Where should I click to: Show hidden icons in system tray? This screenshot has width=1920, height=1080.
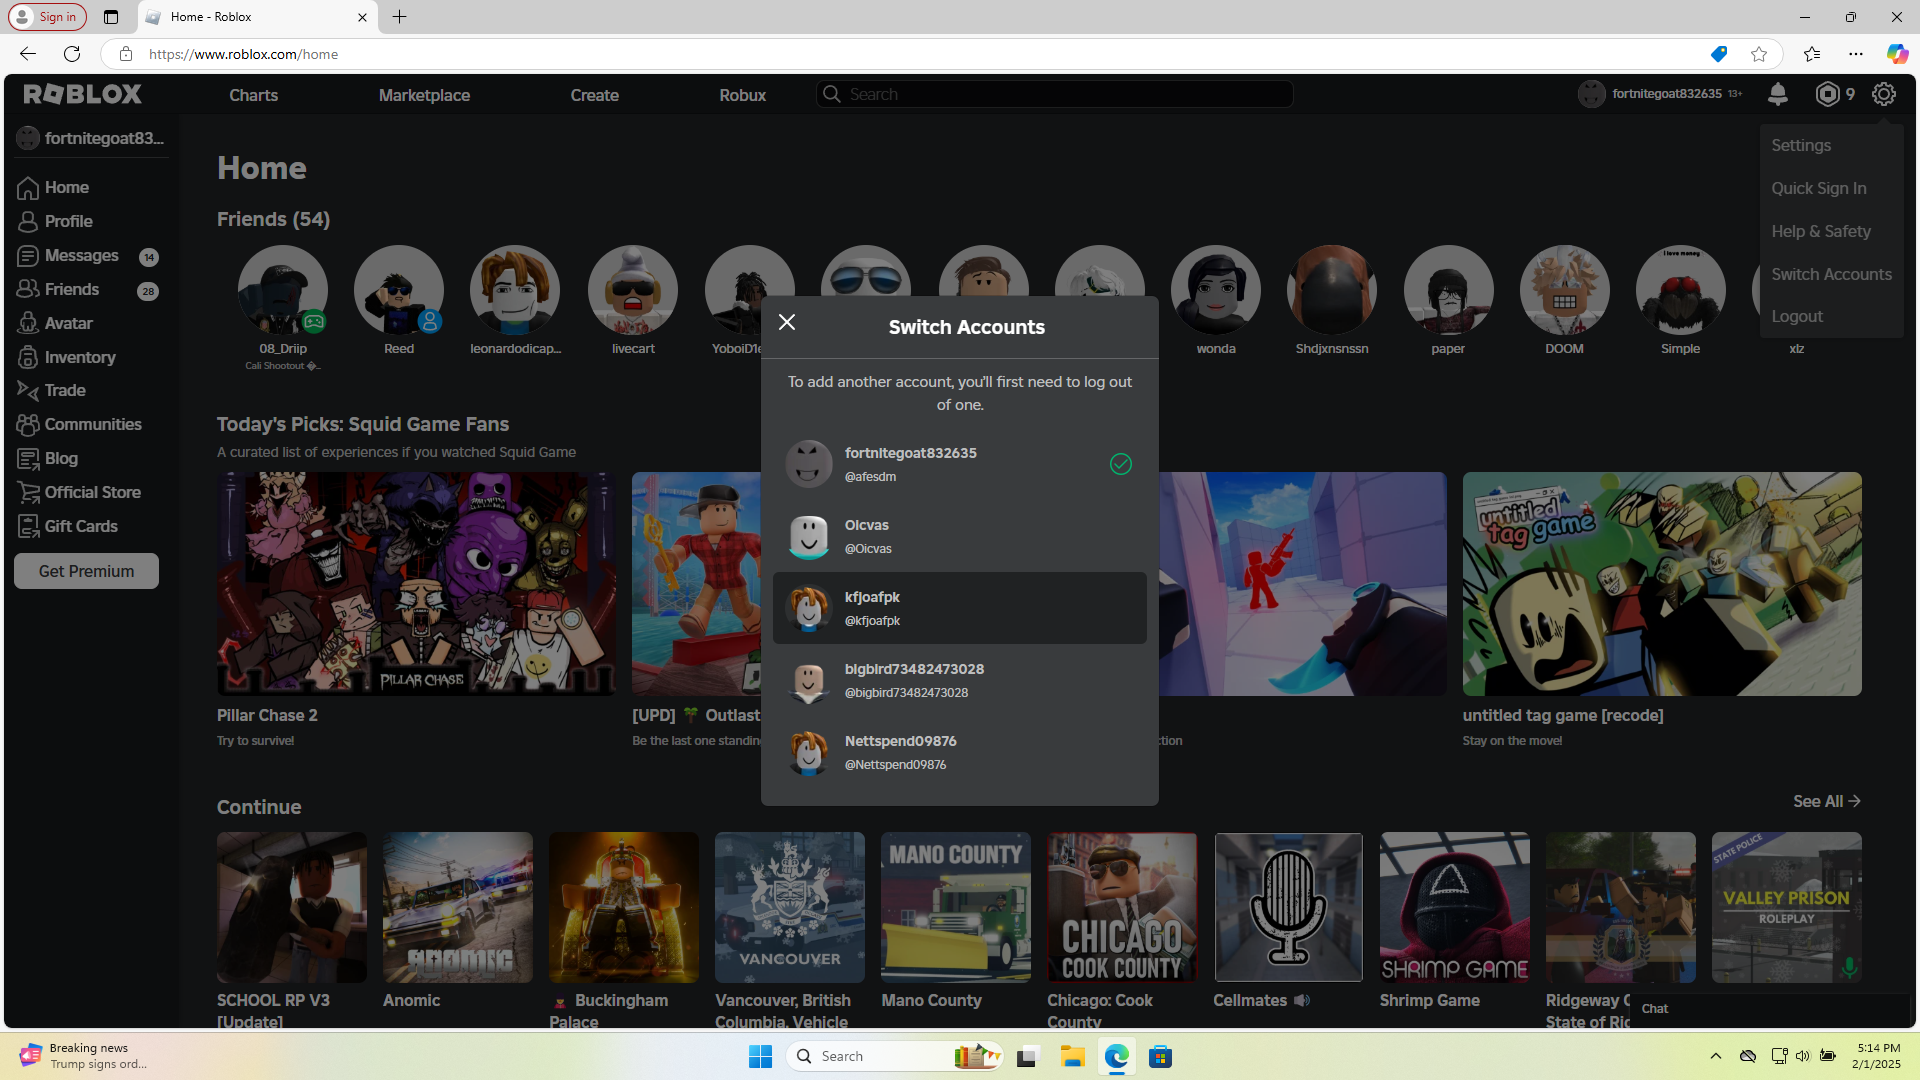pos(1715,1056)
